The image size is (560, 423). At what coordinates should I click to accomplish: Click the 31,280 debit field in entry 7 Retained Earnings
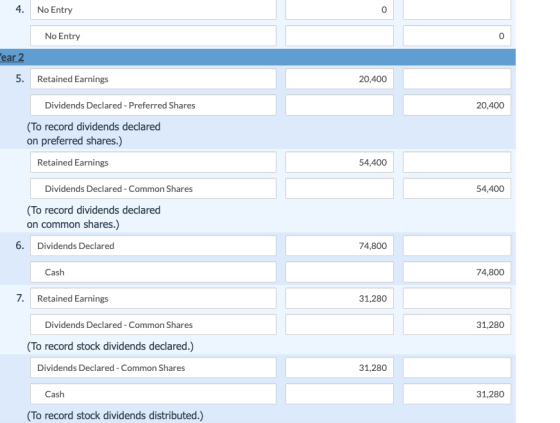coord(339,298)
